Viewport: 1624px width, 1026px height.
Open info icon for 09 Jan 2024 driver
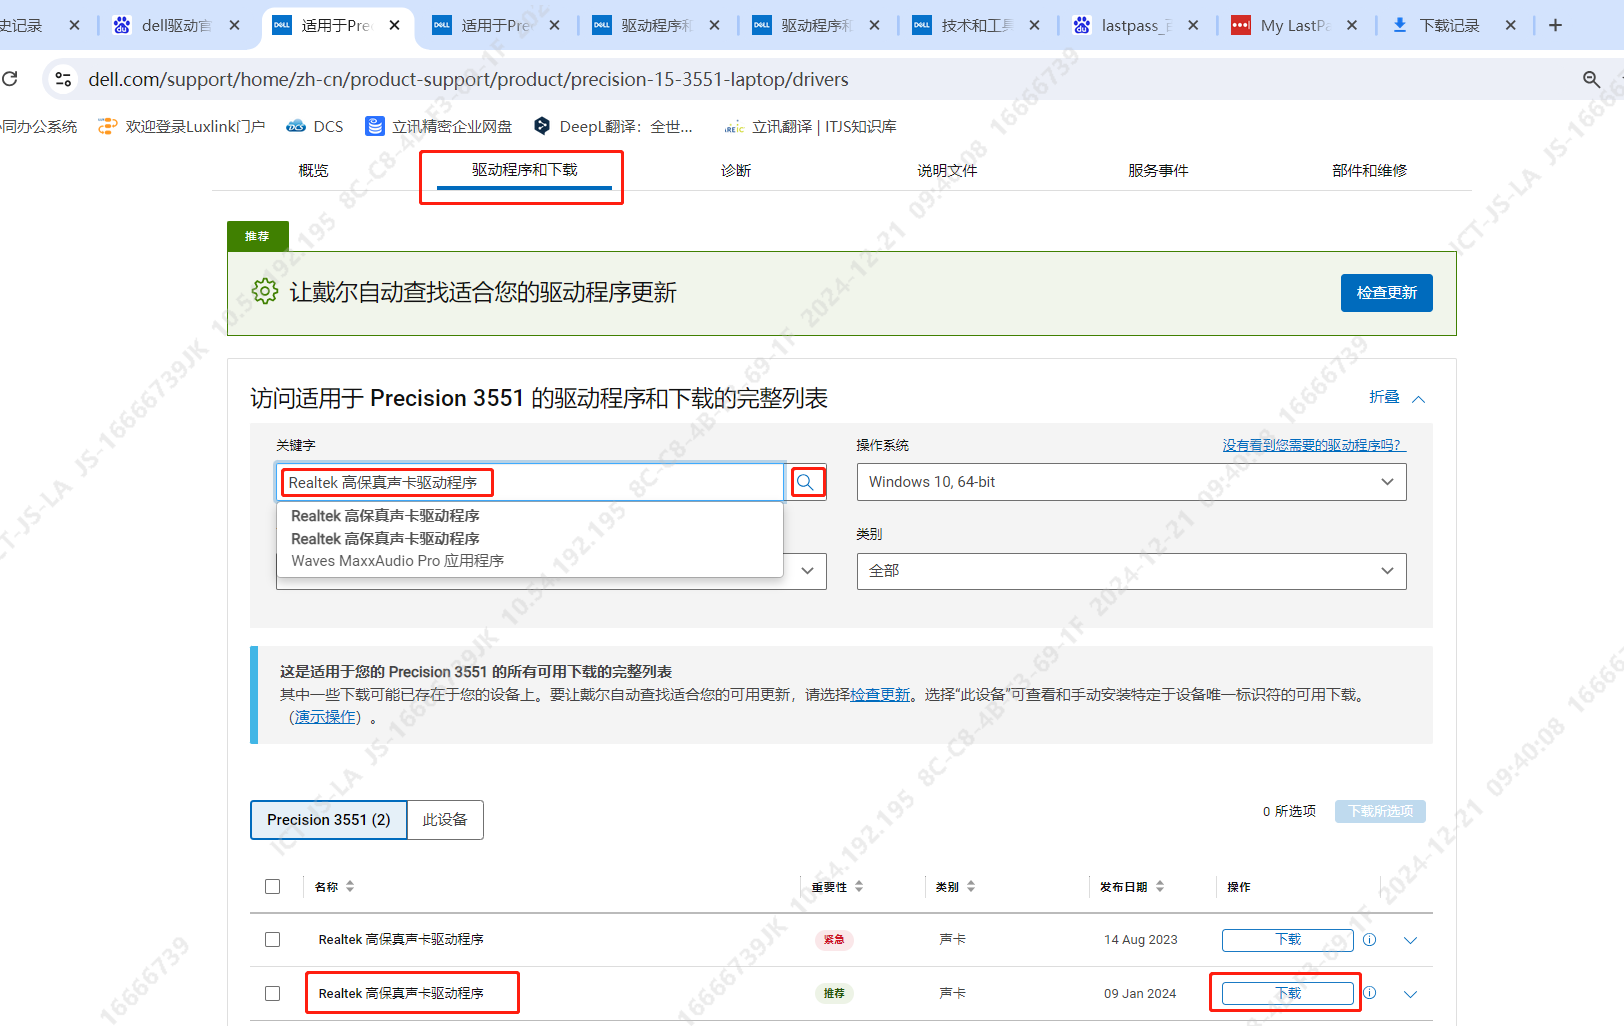tap(1370, 993)
